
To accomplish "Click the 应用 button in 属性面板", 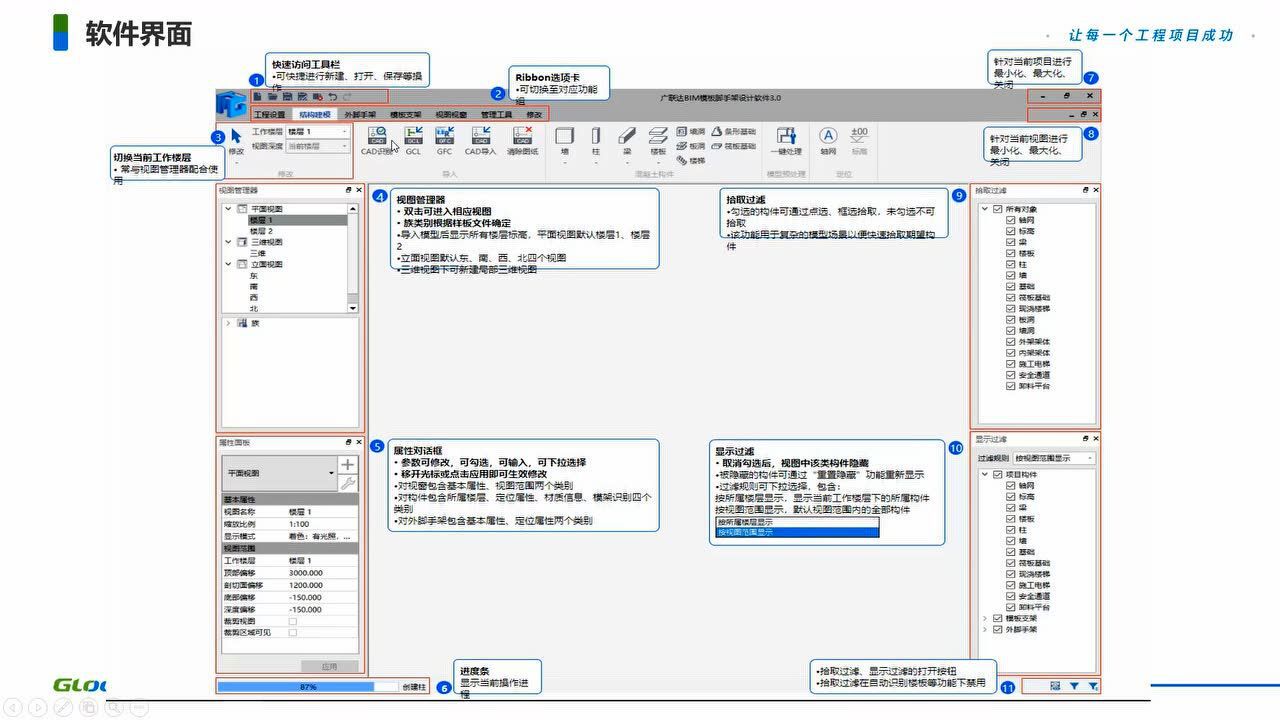I will pos(329,666).
